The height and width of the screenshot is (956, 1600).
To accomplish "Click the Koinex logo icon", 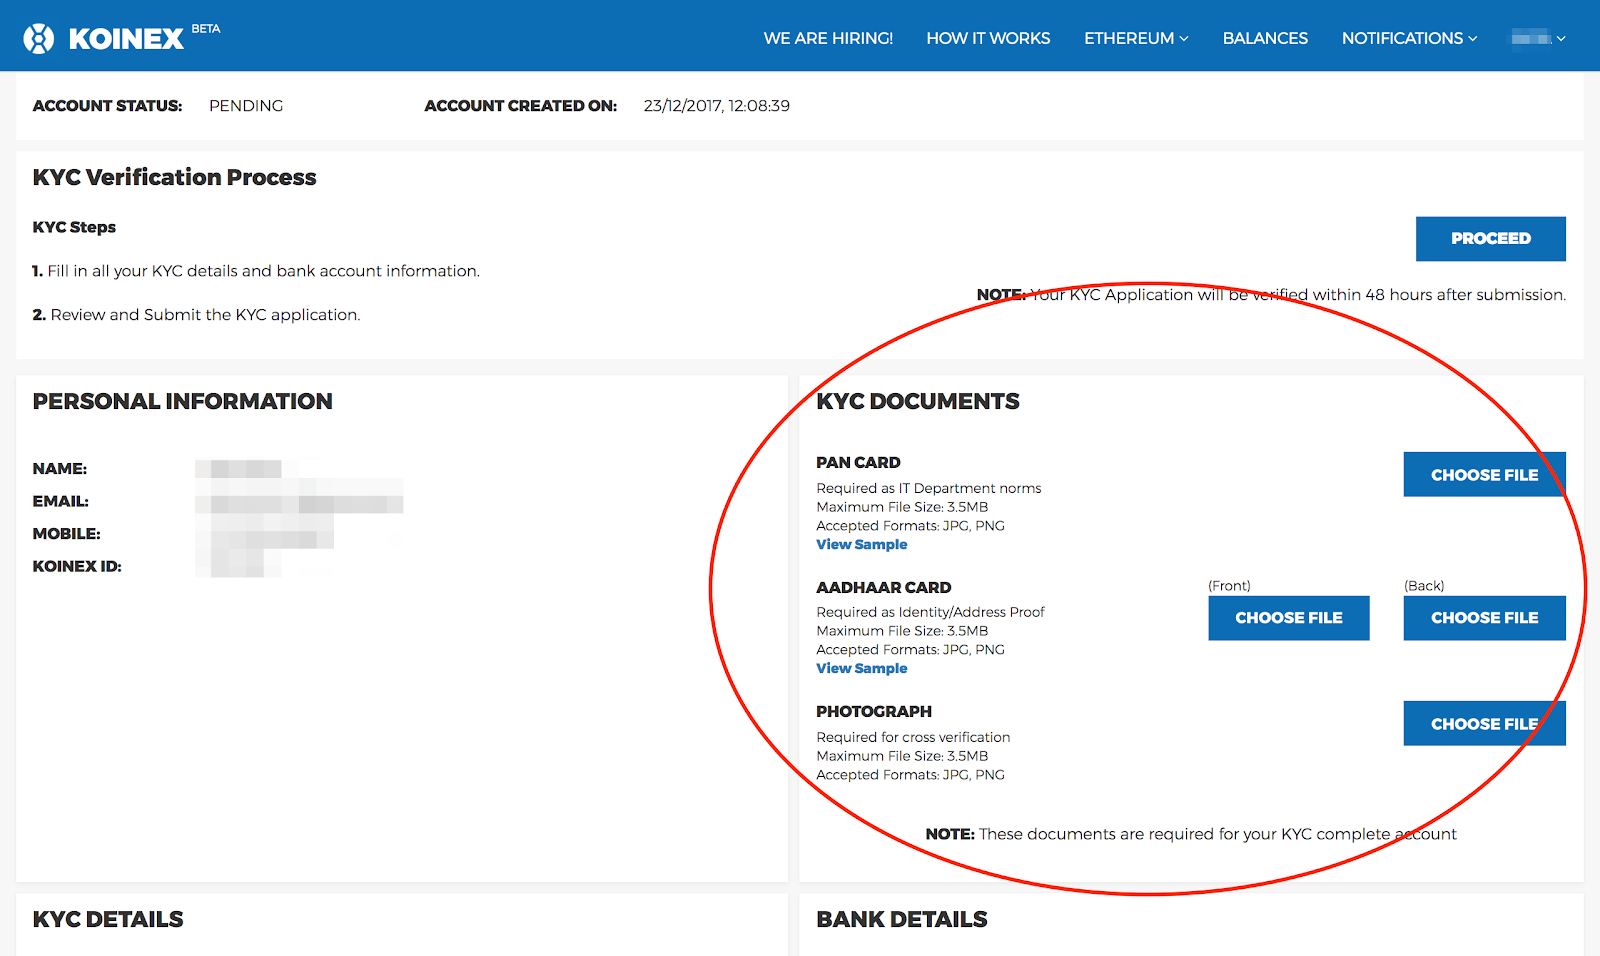I will pos(39,38).
